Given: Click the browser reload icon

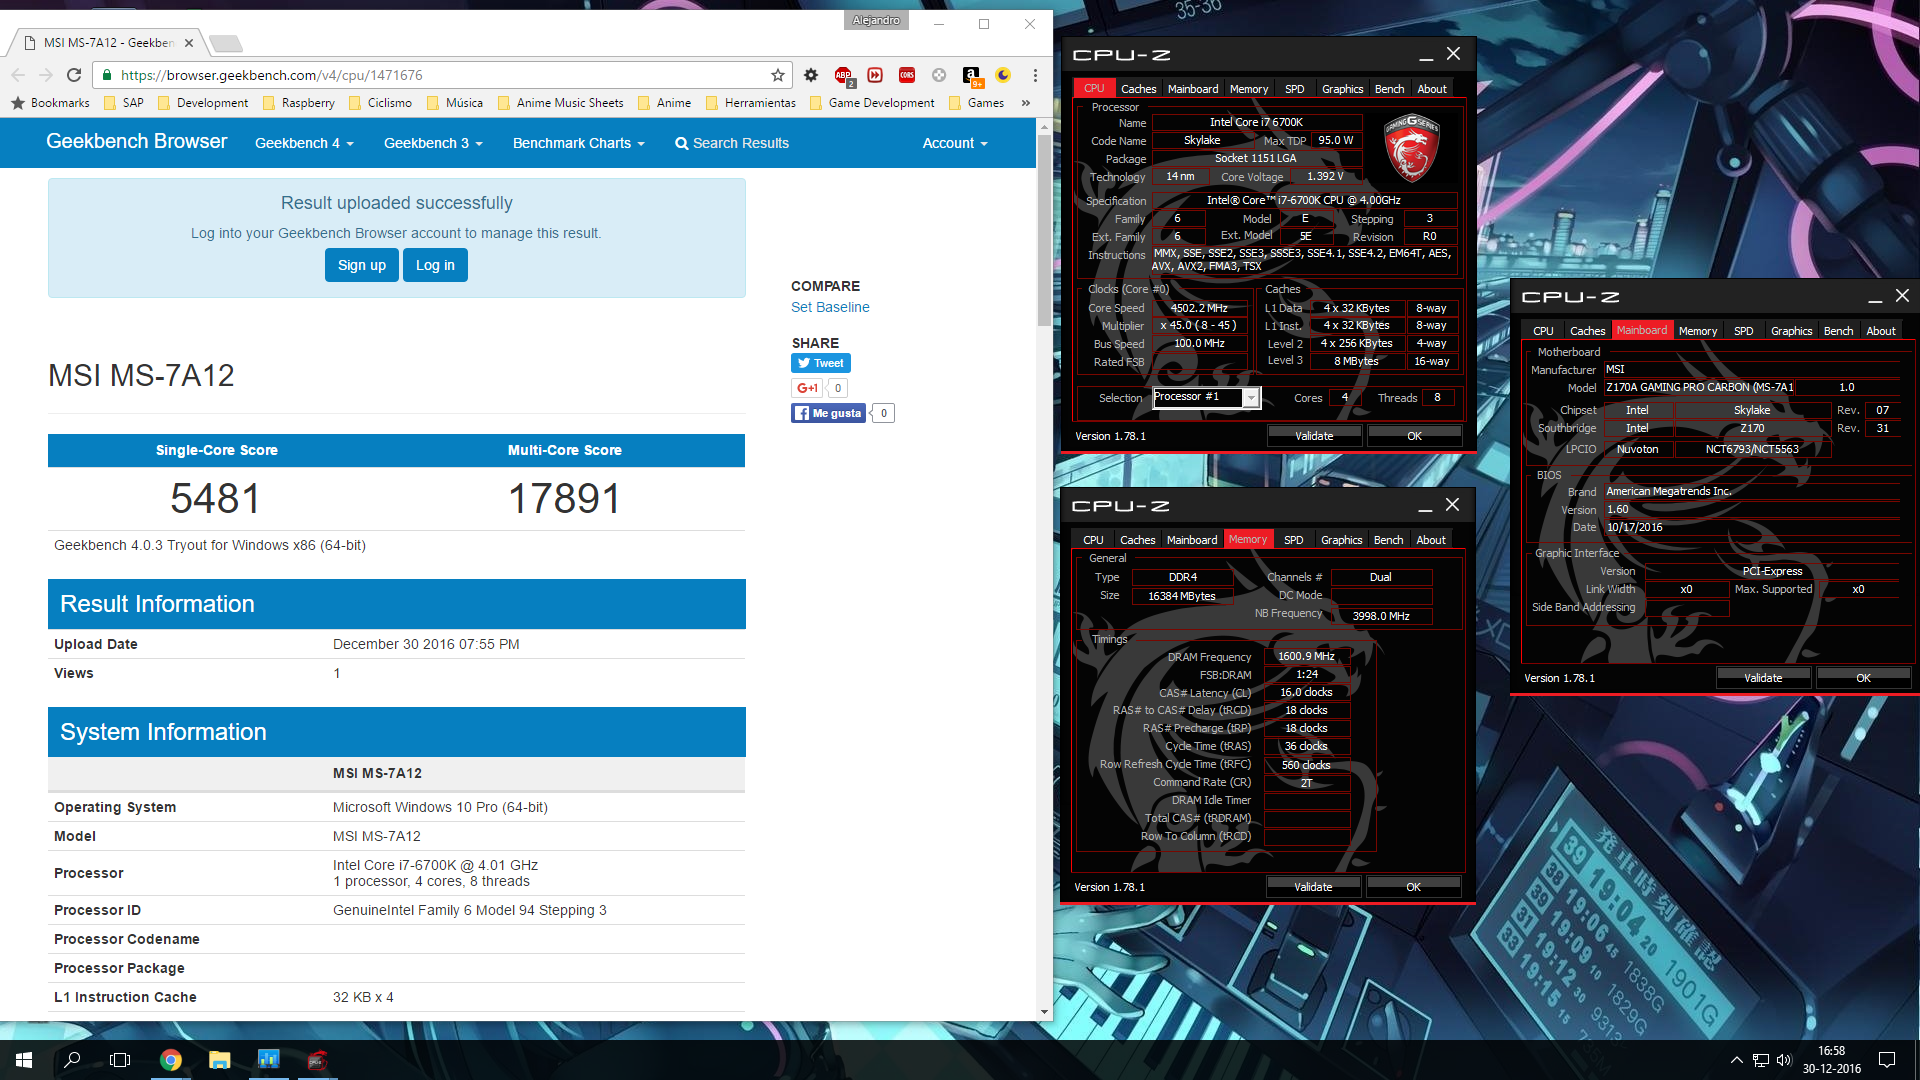Looking at the screenshot, I should (x=74, y=75).
